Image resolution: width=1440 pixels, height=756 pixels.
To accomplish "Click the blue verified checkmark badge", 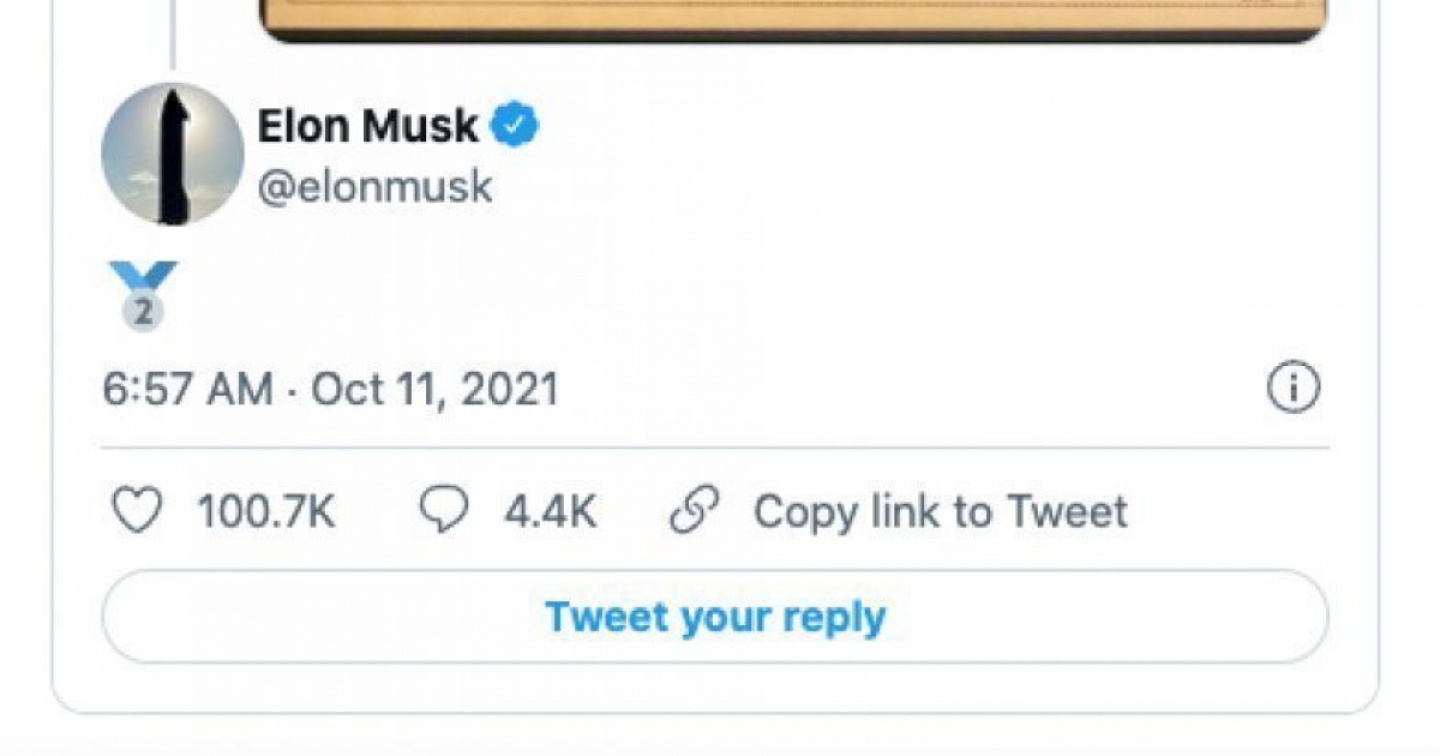I will [514, 127].
